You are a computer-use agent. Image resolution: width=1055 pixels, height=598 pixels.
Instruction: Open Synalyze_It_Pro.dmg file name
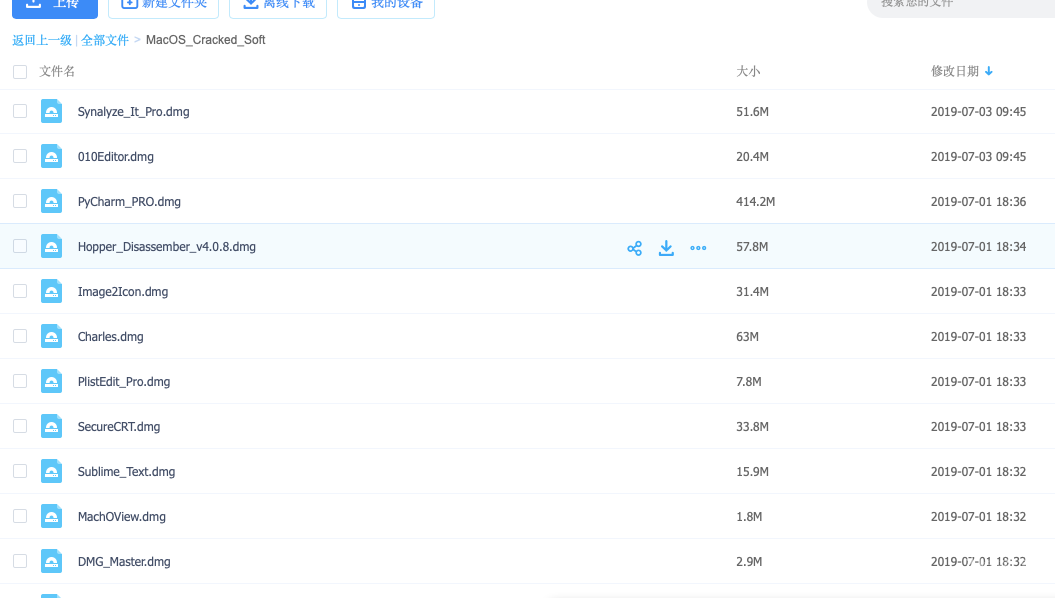tap(133, 112)
